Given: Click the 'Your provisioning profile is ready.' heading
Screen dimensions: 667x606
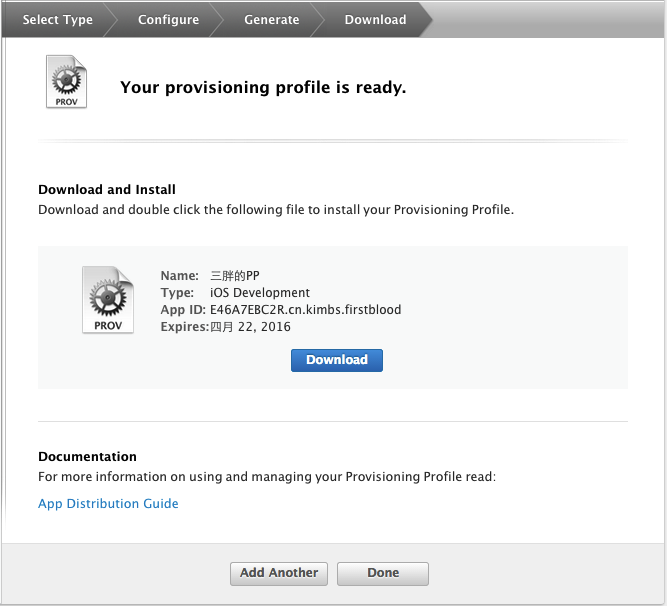Looking at the screenshot, I should [263, 88].
